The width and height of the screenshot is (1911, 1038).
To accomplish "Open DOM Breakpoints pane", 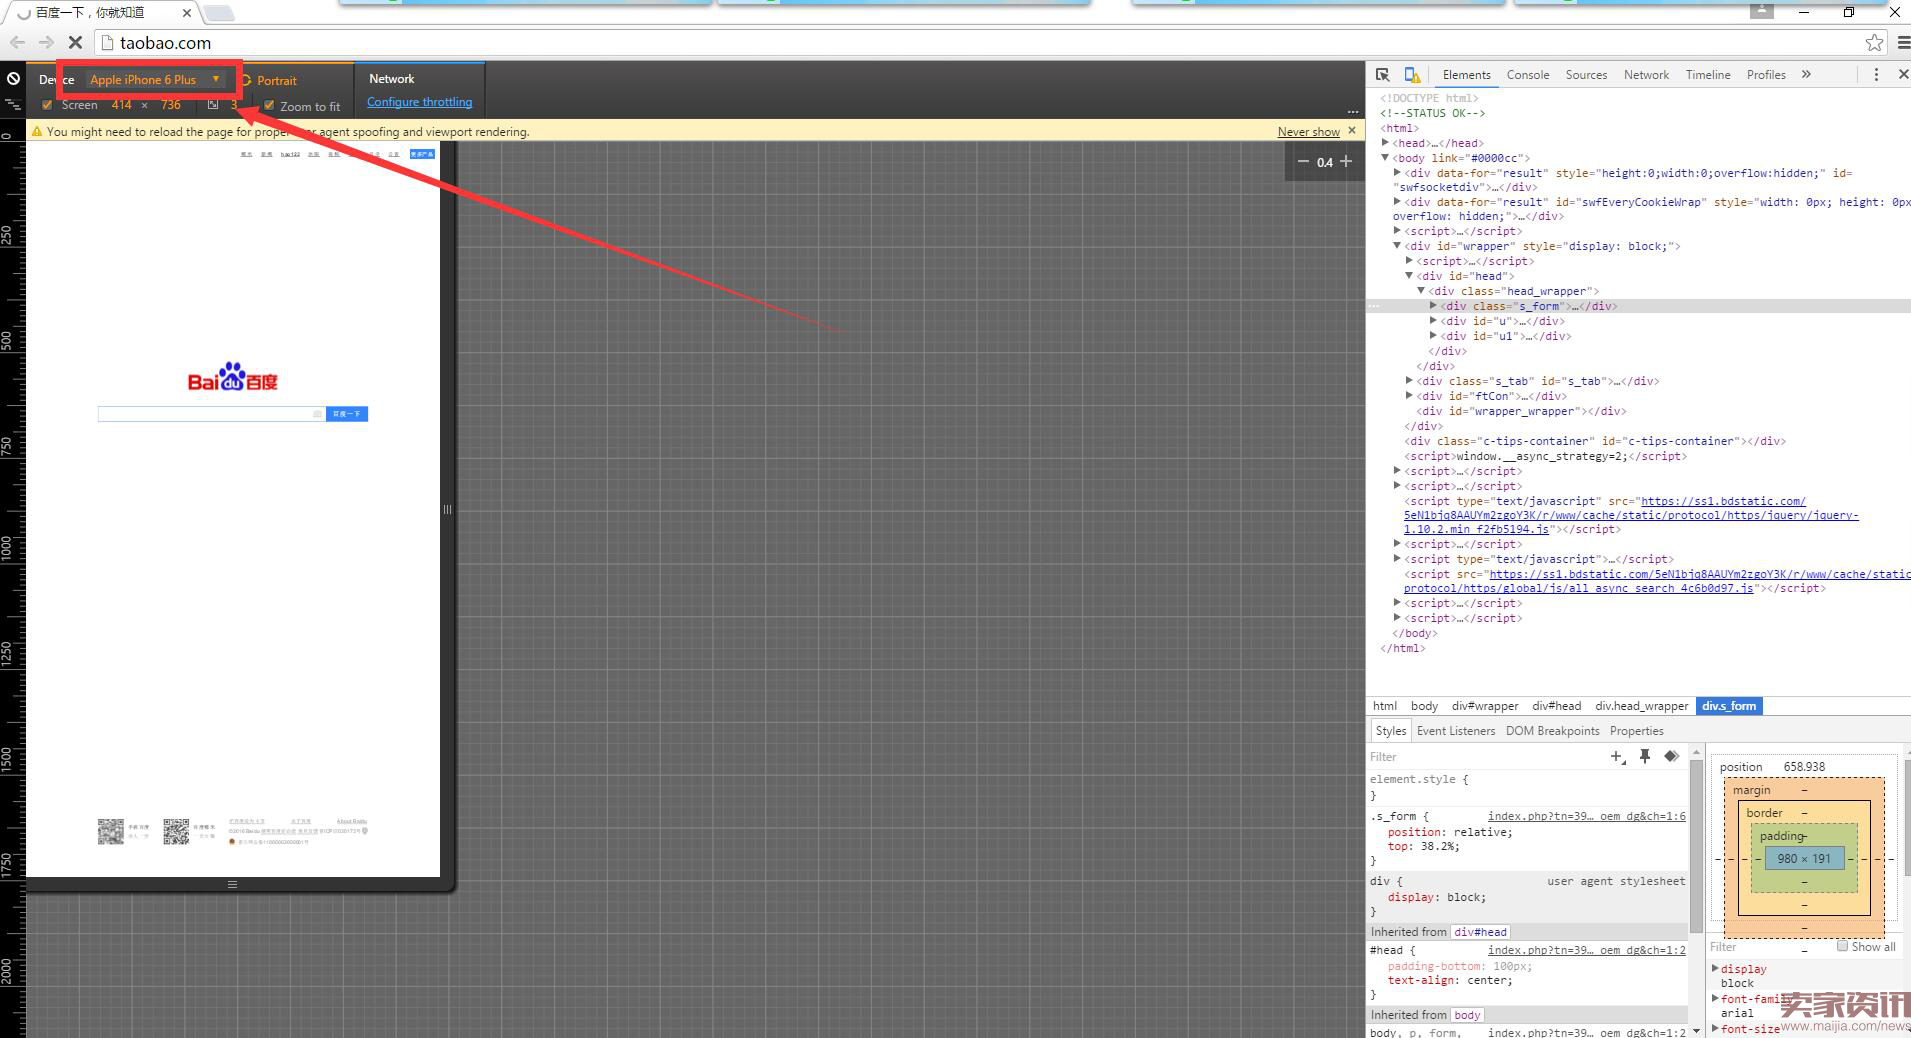I will pos(1553,731).
